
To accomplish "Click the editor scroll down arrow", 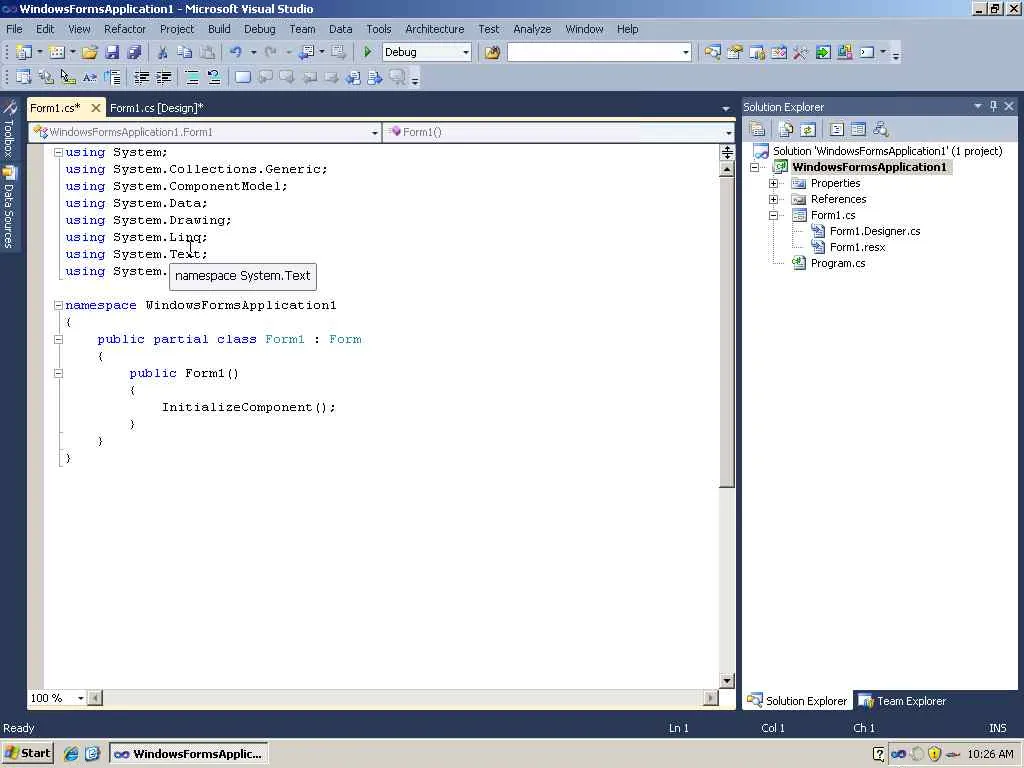I will pos(727,681).
